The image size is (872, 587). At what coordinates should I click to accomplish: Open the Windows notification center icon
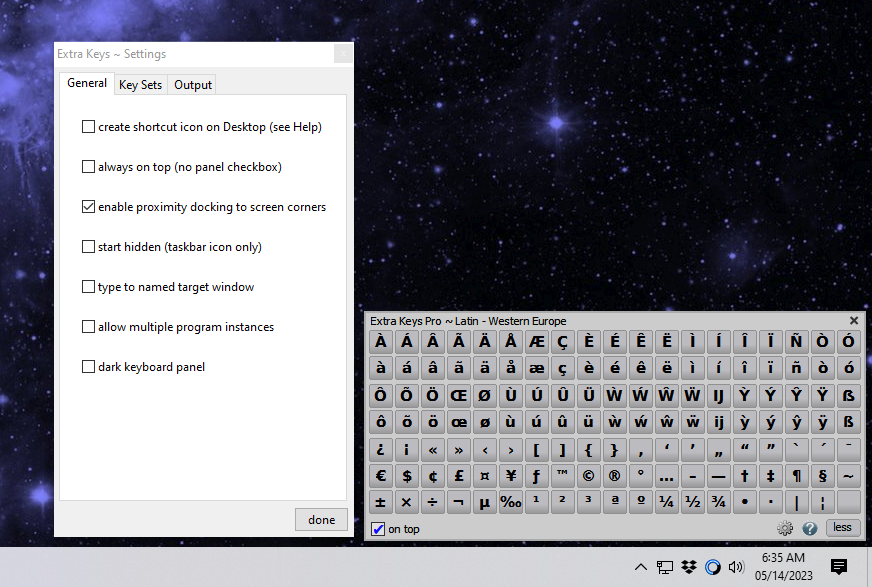(x=839, y=567)
